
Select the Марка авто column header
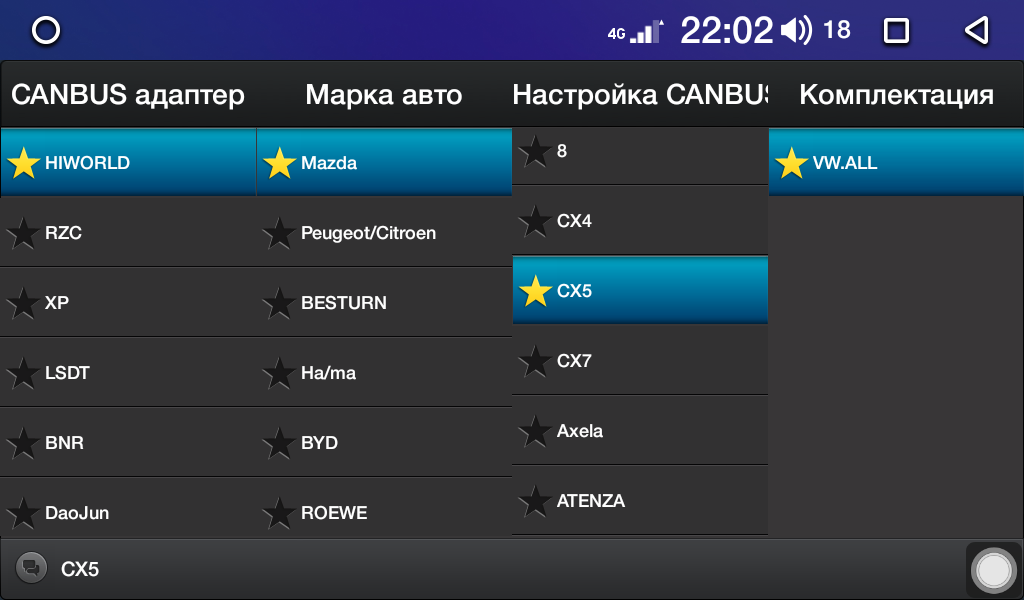coord(384,95)
